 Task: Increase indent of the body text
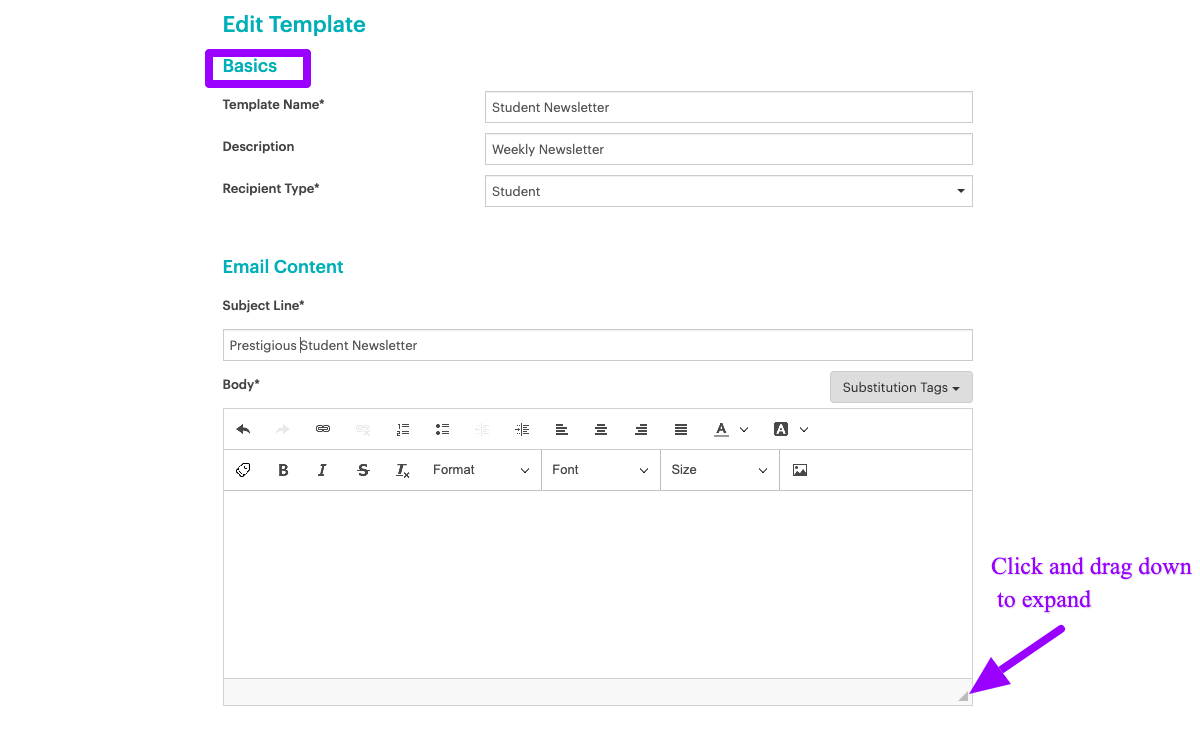522,429
